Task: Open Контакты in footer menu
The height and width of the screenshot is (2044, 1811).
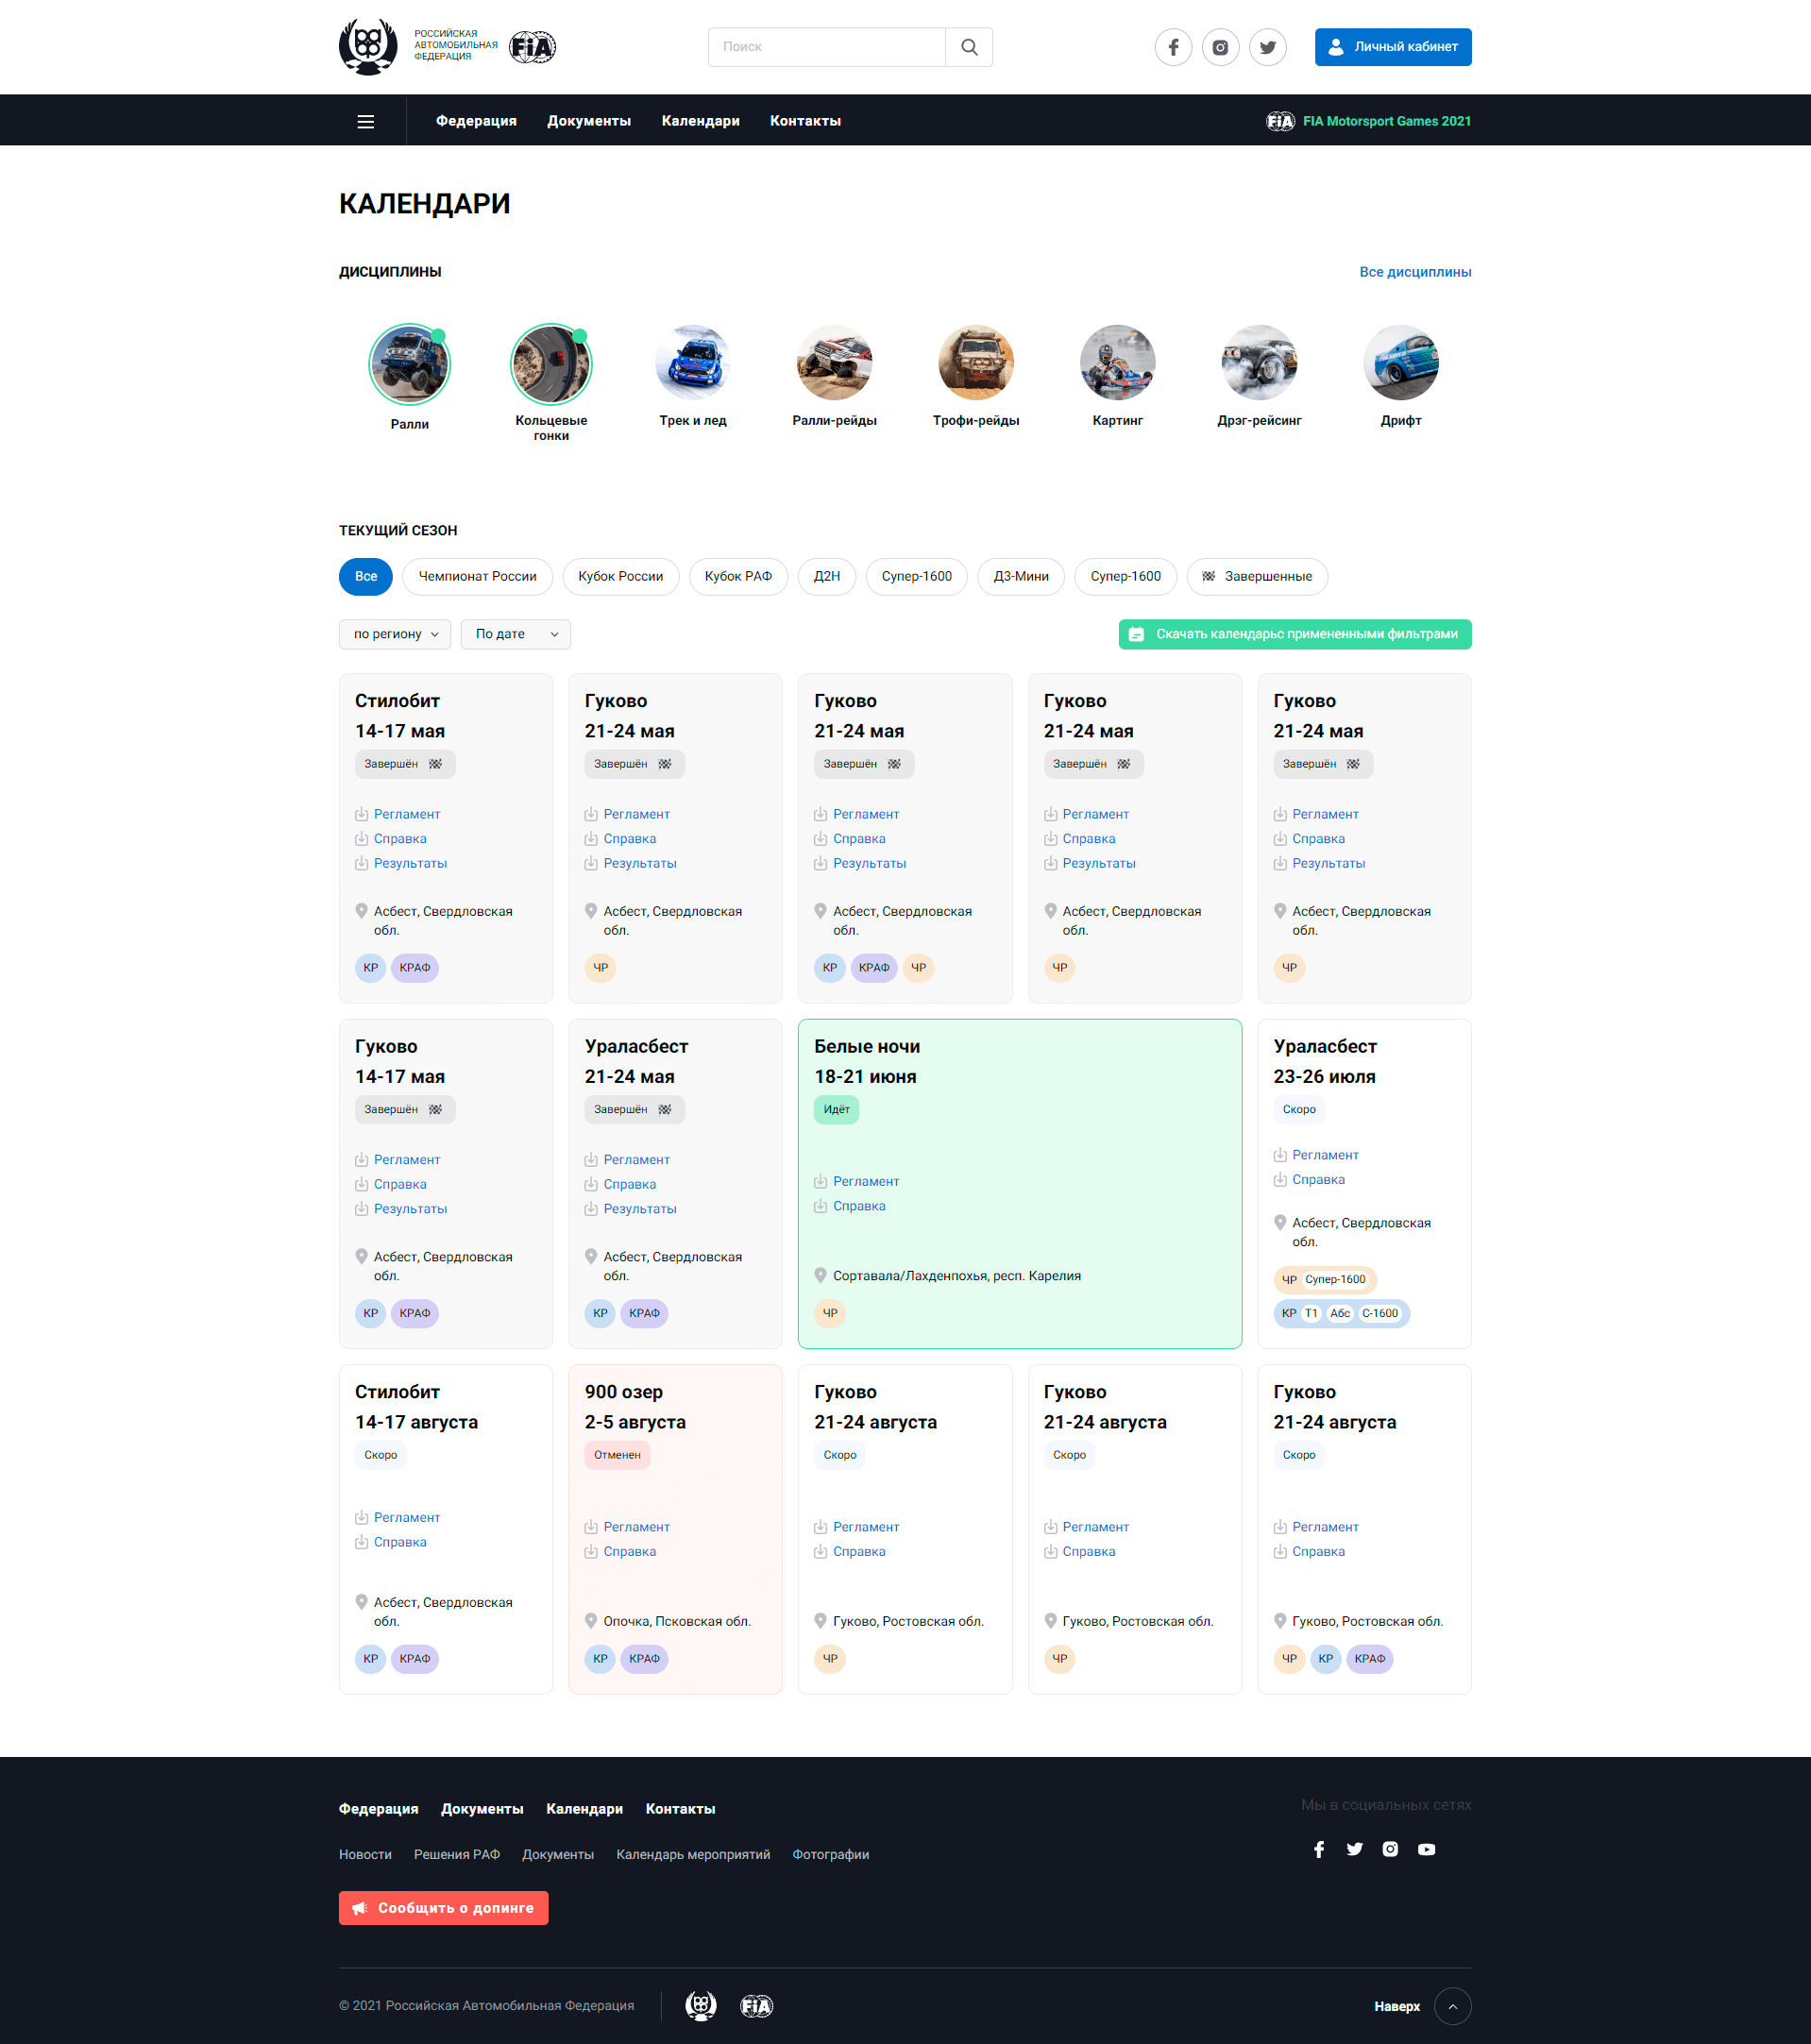Action: pyautogui.click(x=680, y=1809)
